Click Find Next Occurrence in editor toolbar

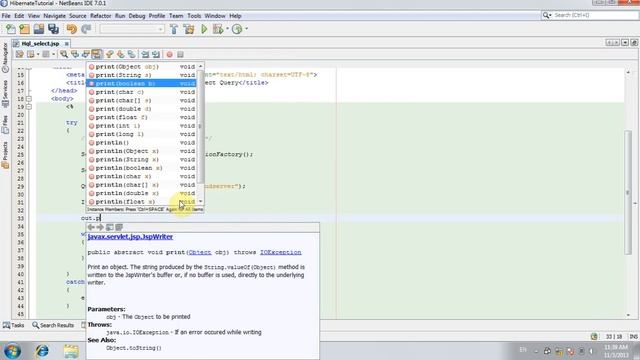(x=86, y=54)
